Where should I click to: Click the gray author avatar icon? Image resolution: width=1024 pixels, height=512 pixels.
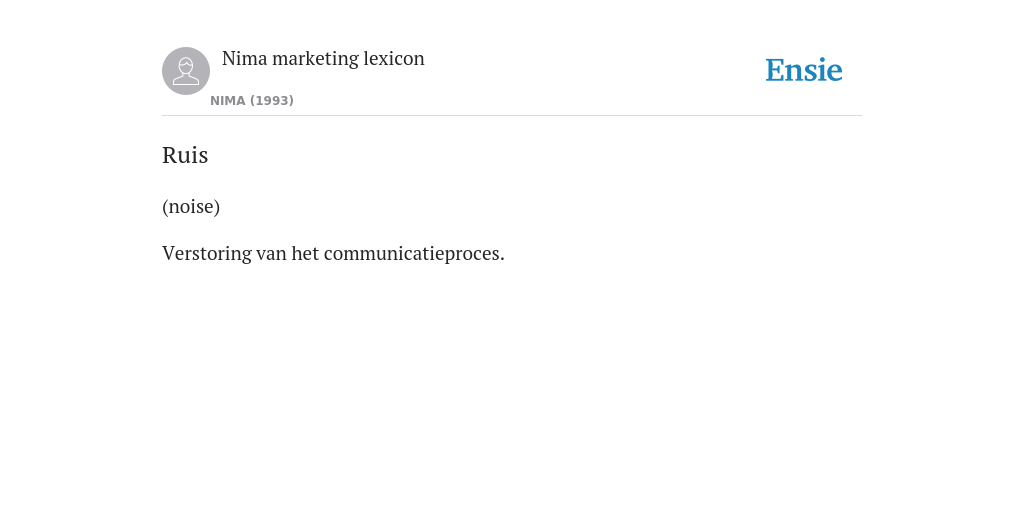(x=186, y=71)
